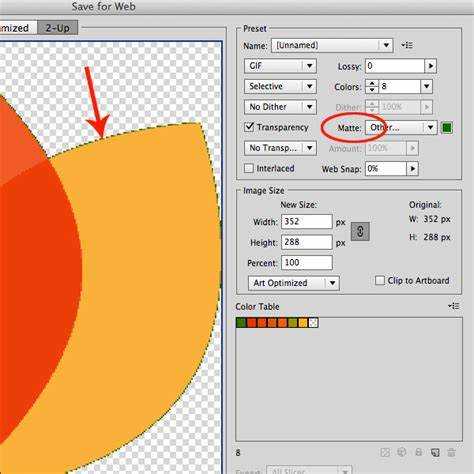474x474 pixels.
Task: Click the new color icon in Color Table
Action: pyautogui.click(x=435, y=452)
